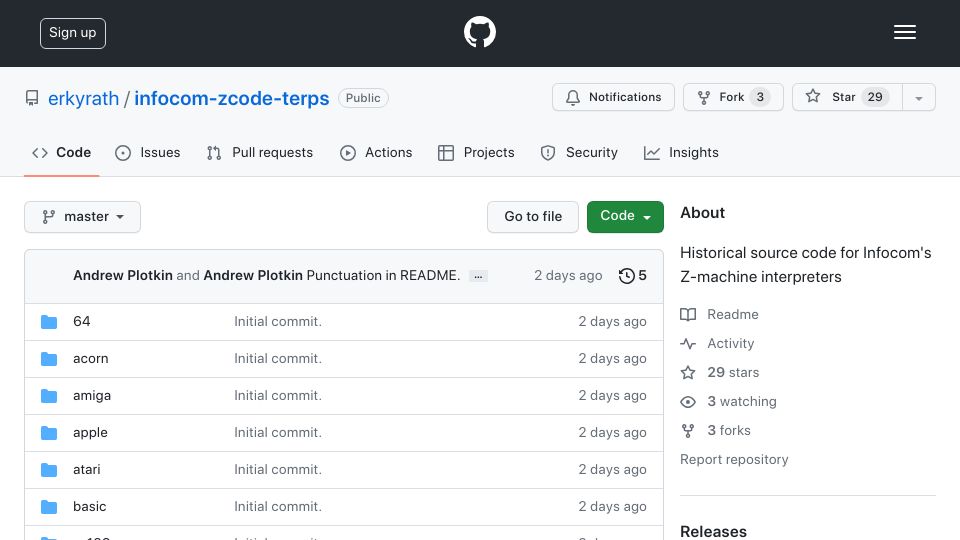This screenshot has width=960, height=540.
Task: Switch to the Security tab
Action: click(579, 152)
